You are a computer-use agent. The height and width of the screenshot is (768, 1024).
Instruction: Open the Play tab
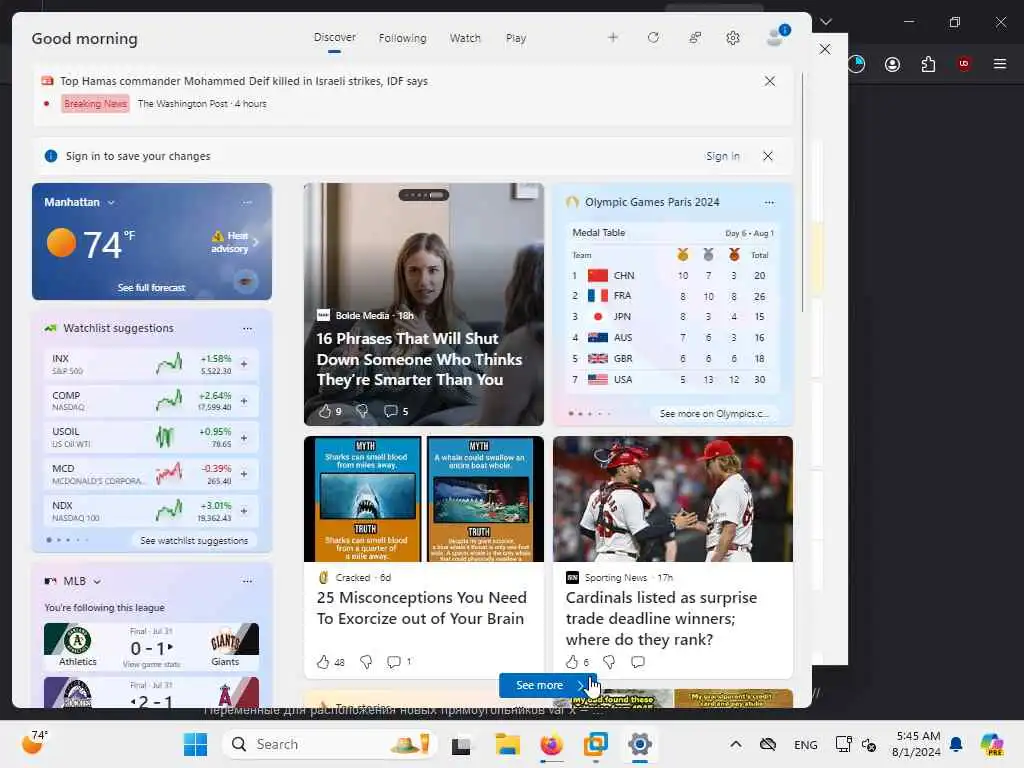point(516,39)
